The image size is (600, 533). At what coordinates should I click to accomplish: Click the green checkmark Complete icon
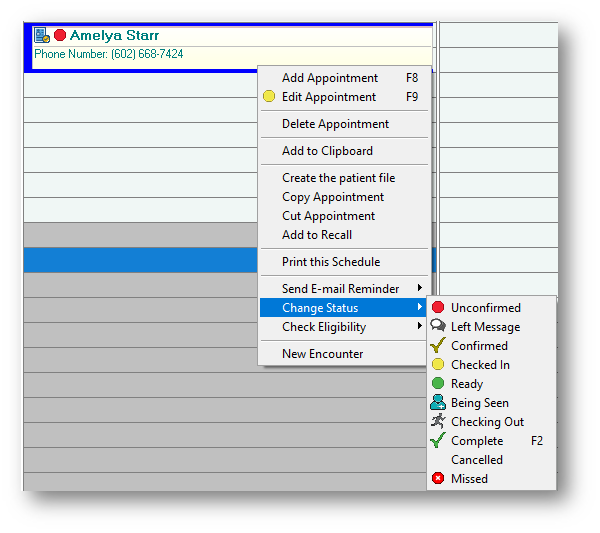coord(438,440)
